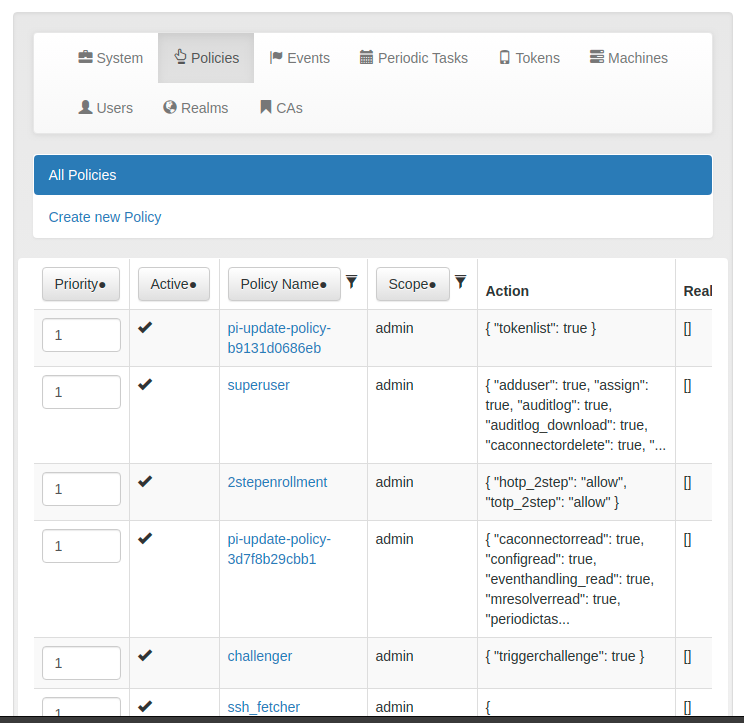
Task: Click the priority field of 2stepenrollment
Action: (x=81, y=489)
